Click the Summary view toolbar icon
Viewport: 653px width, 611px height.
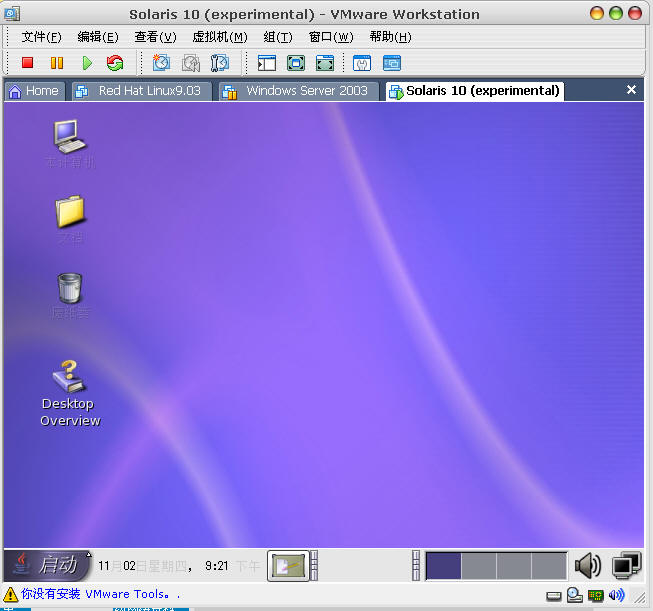tap(362, 63)
